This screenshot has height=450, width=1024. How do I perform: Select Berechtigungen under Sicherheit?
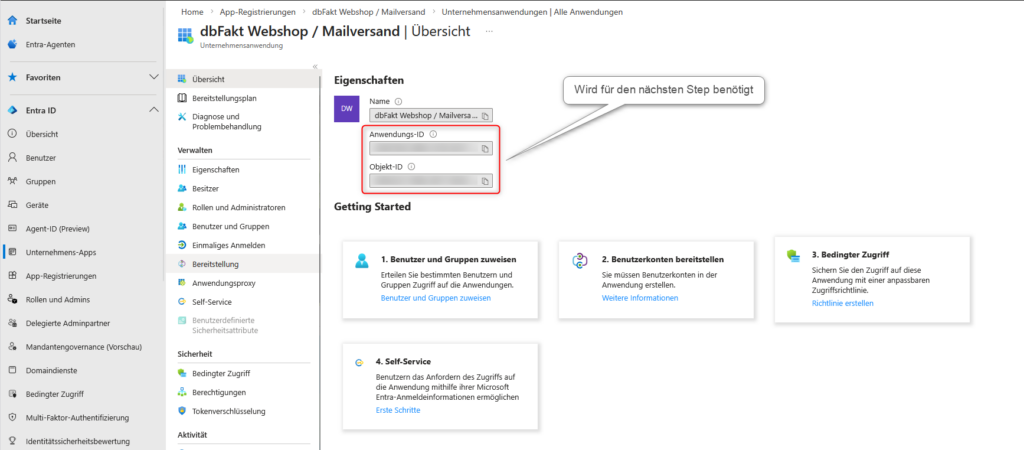pos(219,392)
